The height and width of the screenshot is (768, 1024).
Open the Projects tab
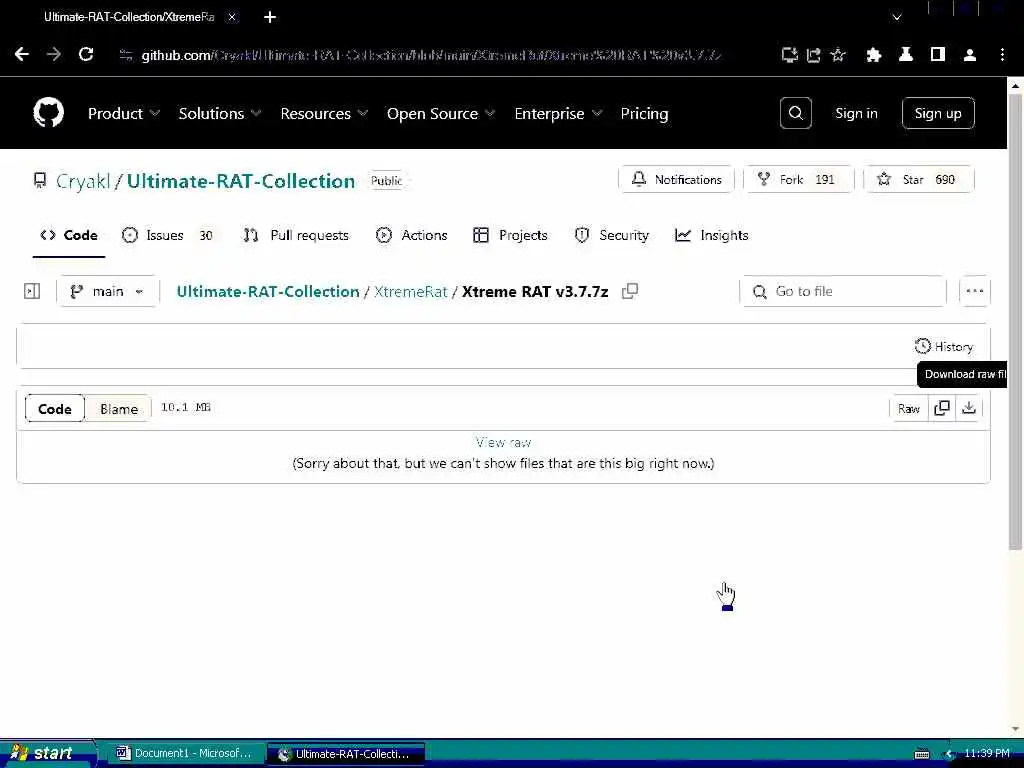point(510,235)
